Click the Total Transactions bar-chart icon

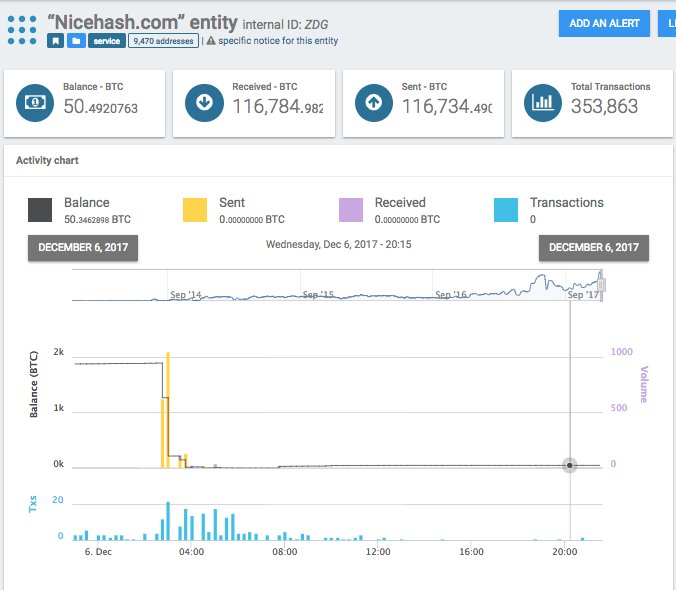tap(543, 103)
